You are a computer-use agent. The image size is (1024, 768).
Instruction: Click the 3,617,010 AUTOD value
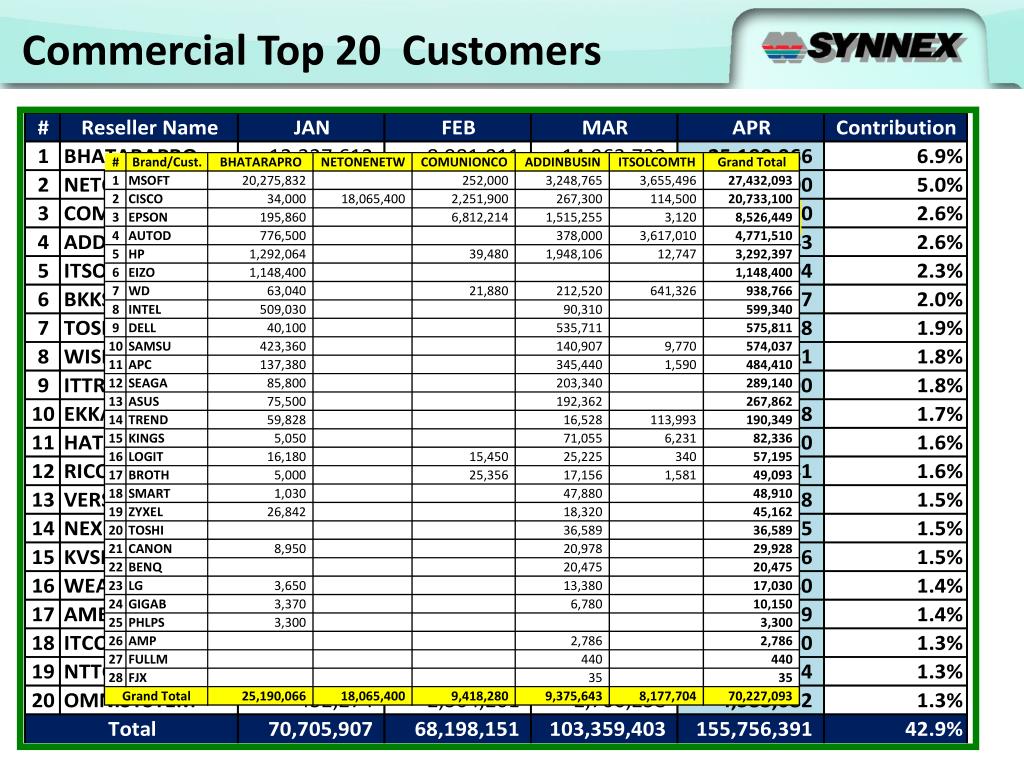(x=668, y=236)
